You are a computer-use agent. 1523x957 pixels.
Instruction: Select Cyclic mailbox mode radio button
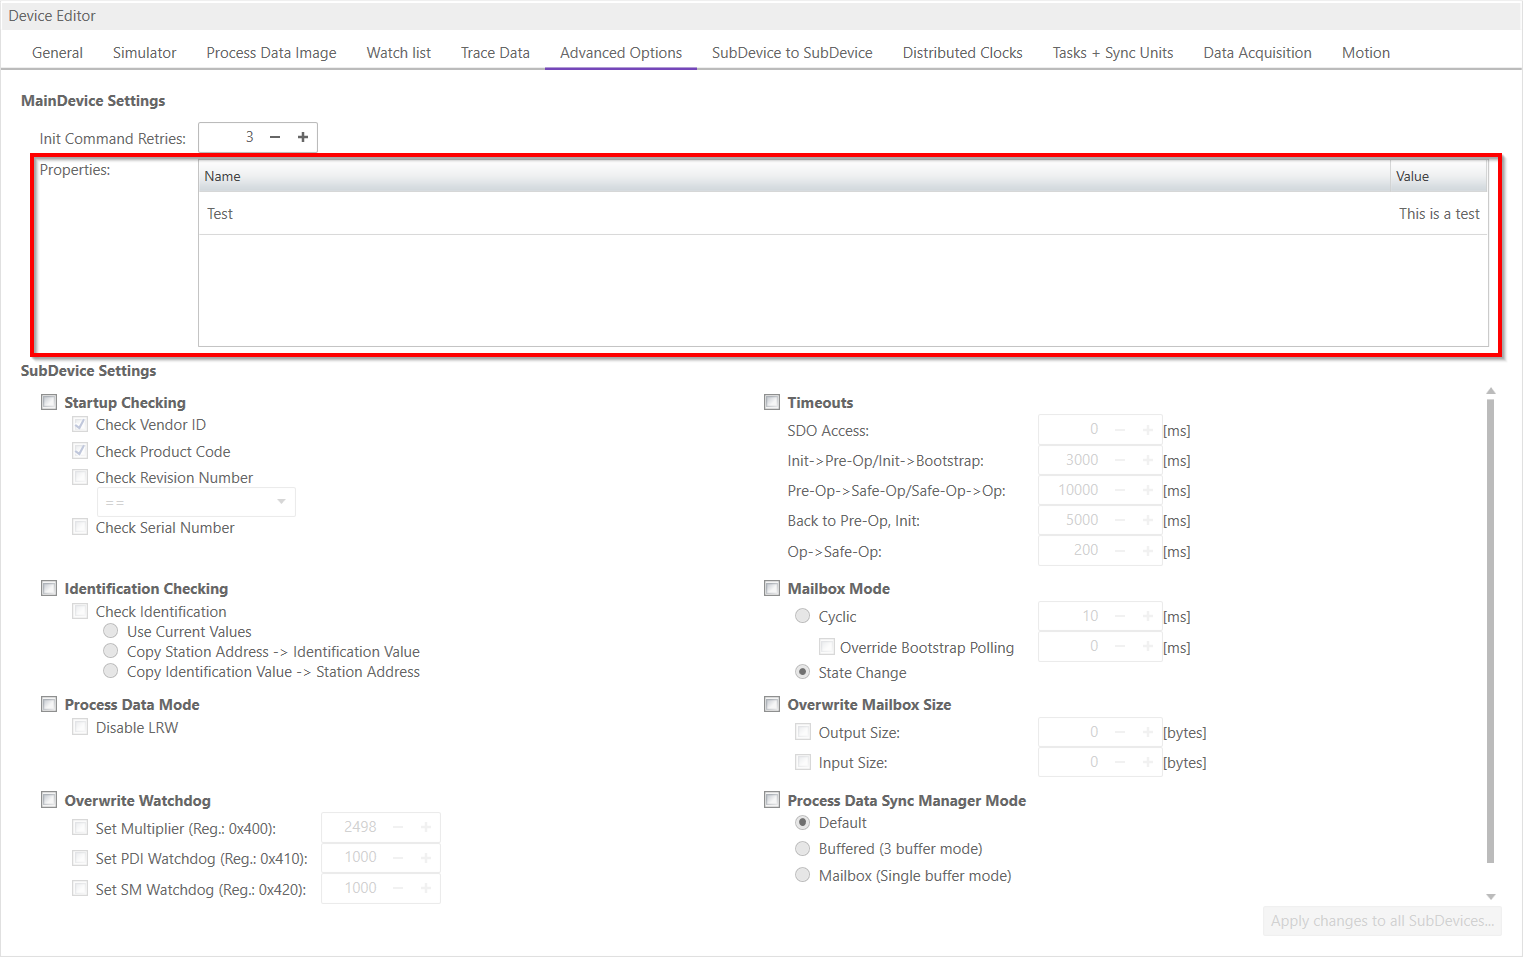[802, 616]
